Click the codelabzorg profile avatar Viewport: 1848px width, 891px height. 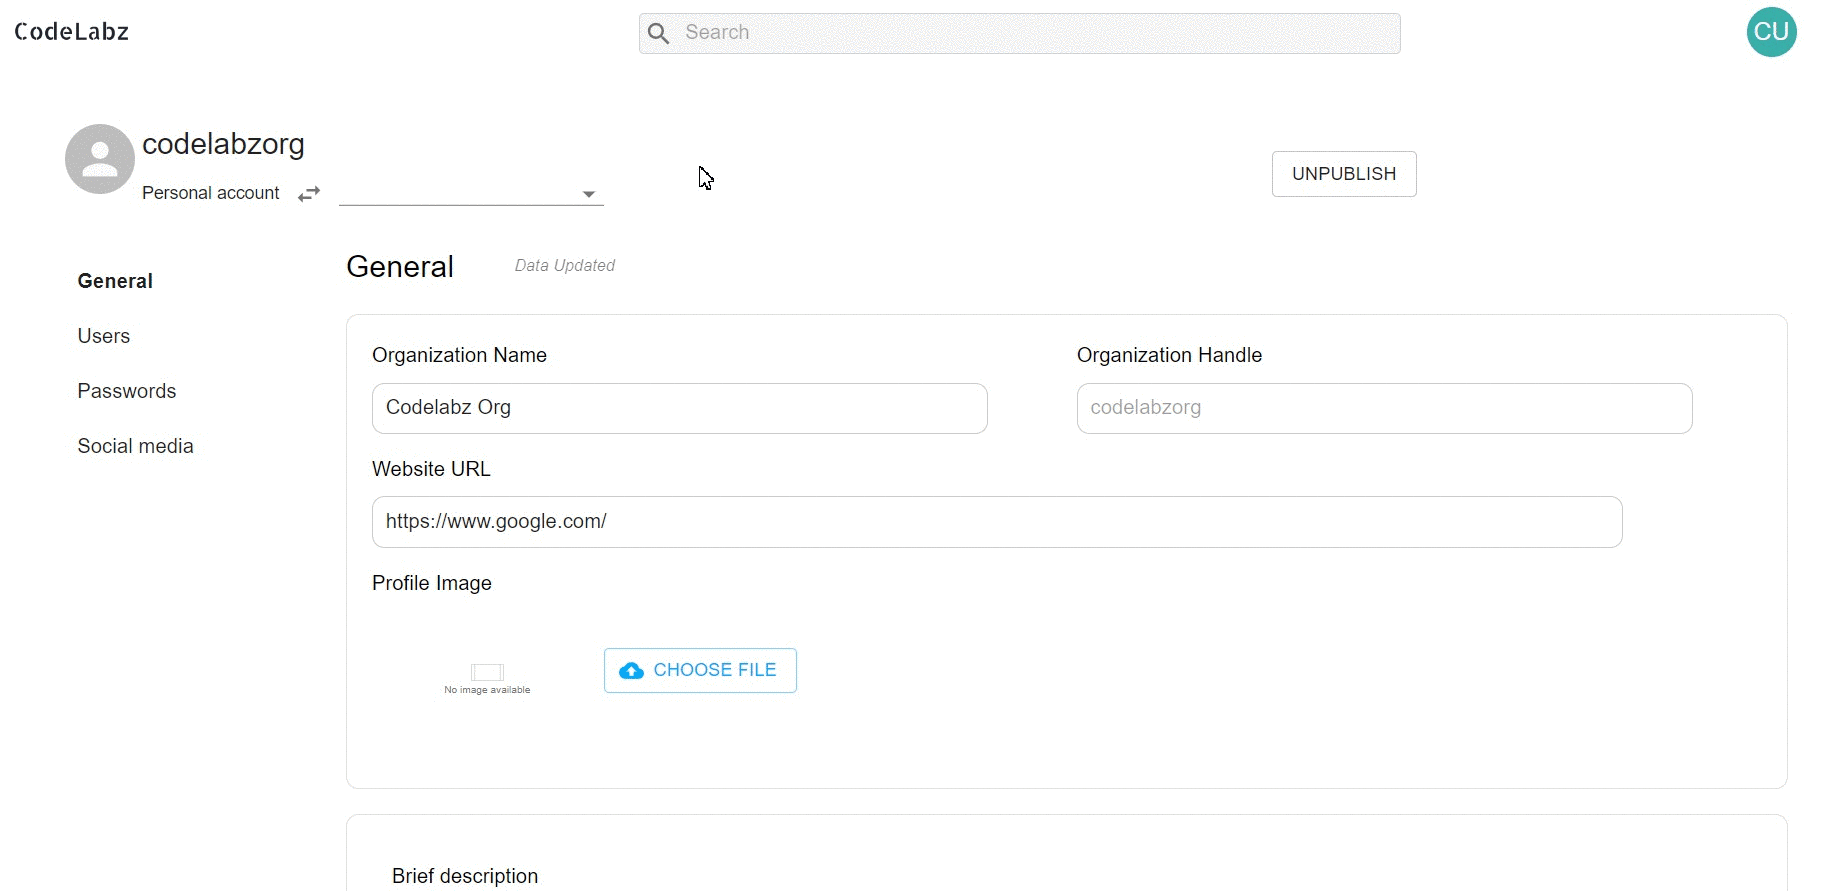click(x=100, y=159)
